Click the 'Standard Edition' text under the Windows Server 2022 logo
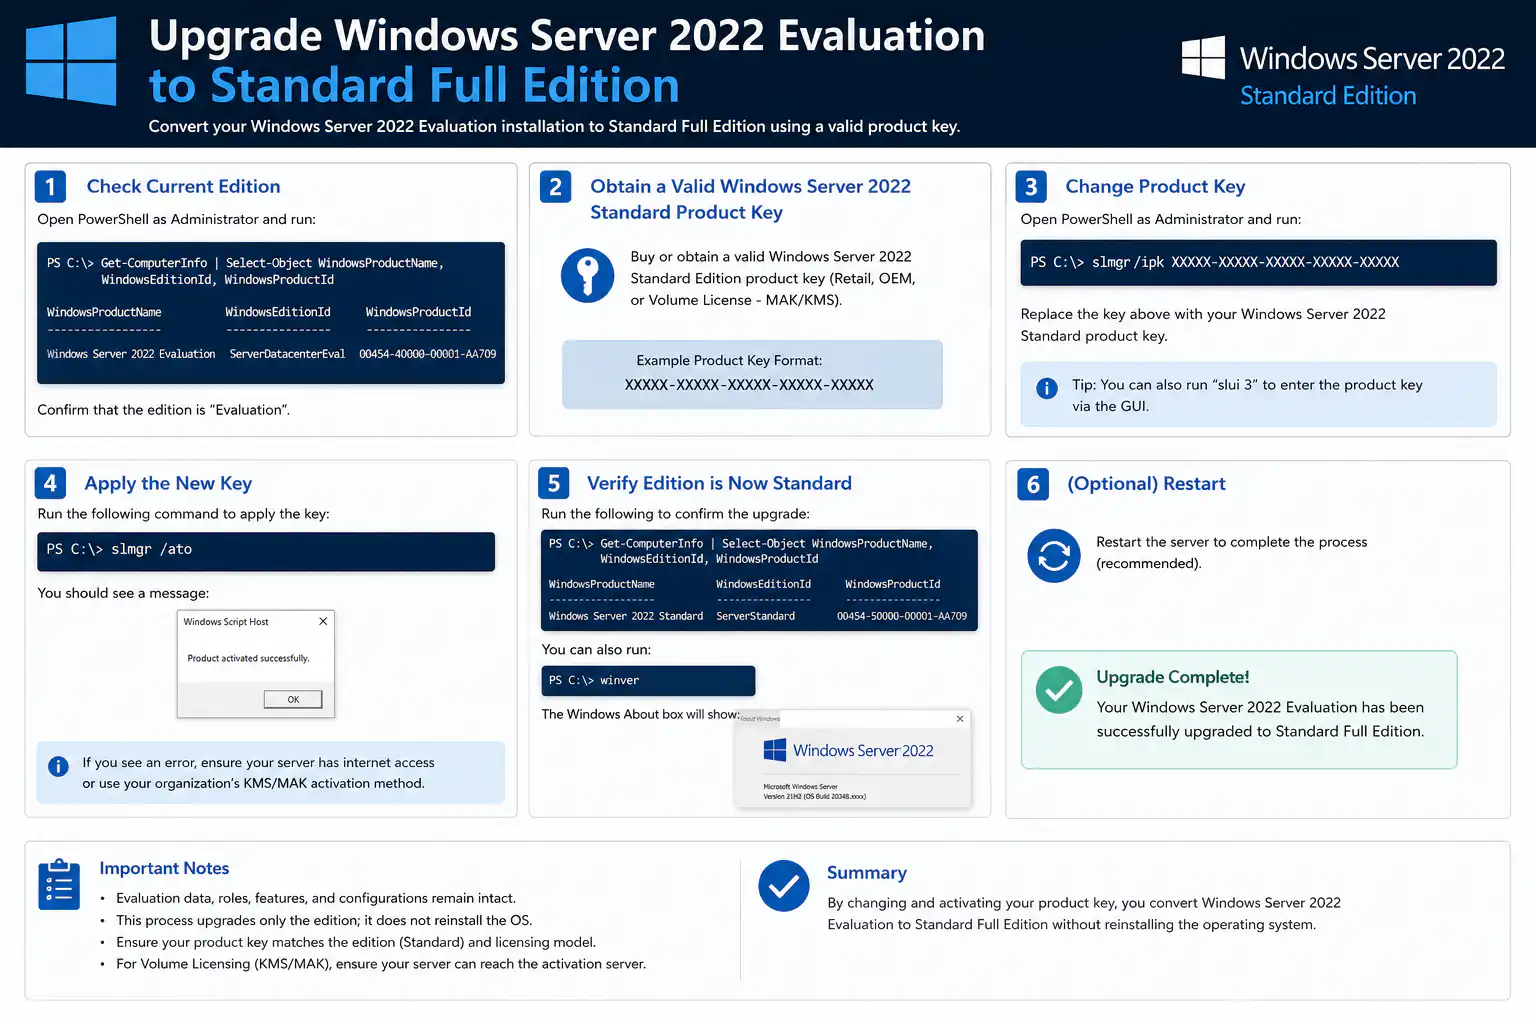 pyautogui.click(x=1328, y=96)
